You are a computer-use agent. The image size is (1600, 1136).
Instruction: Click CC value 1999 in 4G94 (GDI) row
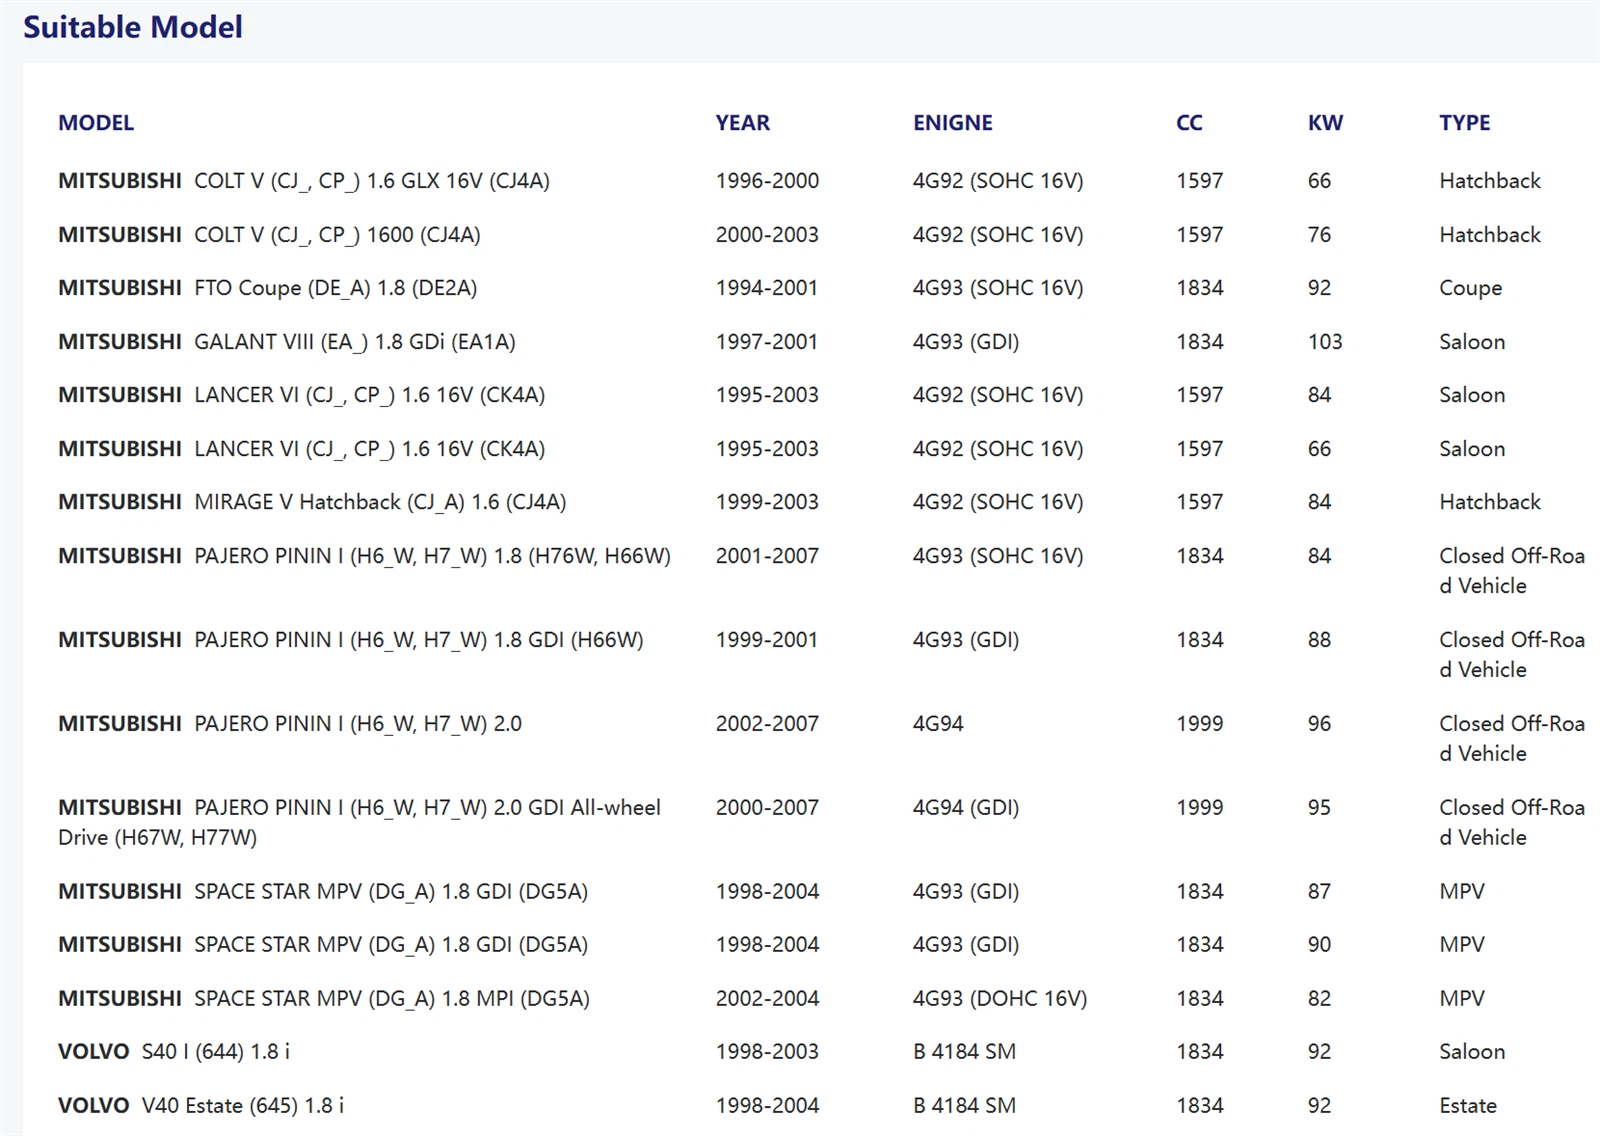(x=1199, y=808)
